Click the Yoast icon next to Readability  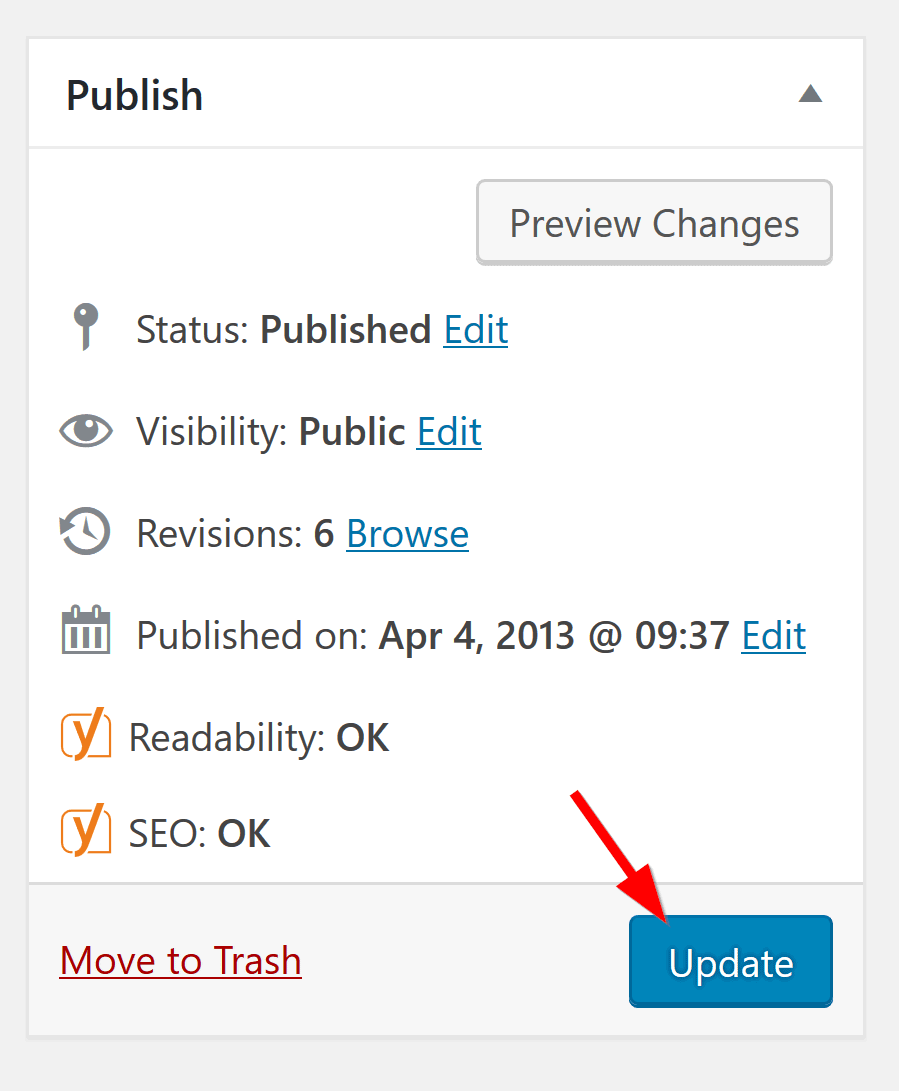pyautogui.click(x=86, y=736)
